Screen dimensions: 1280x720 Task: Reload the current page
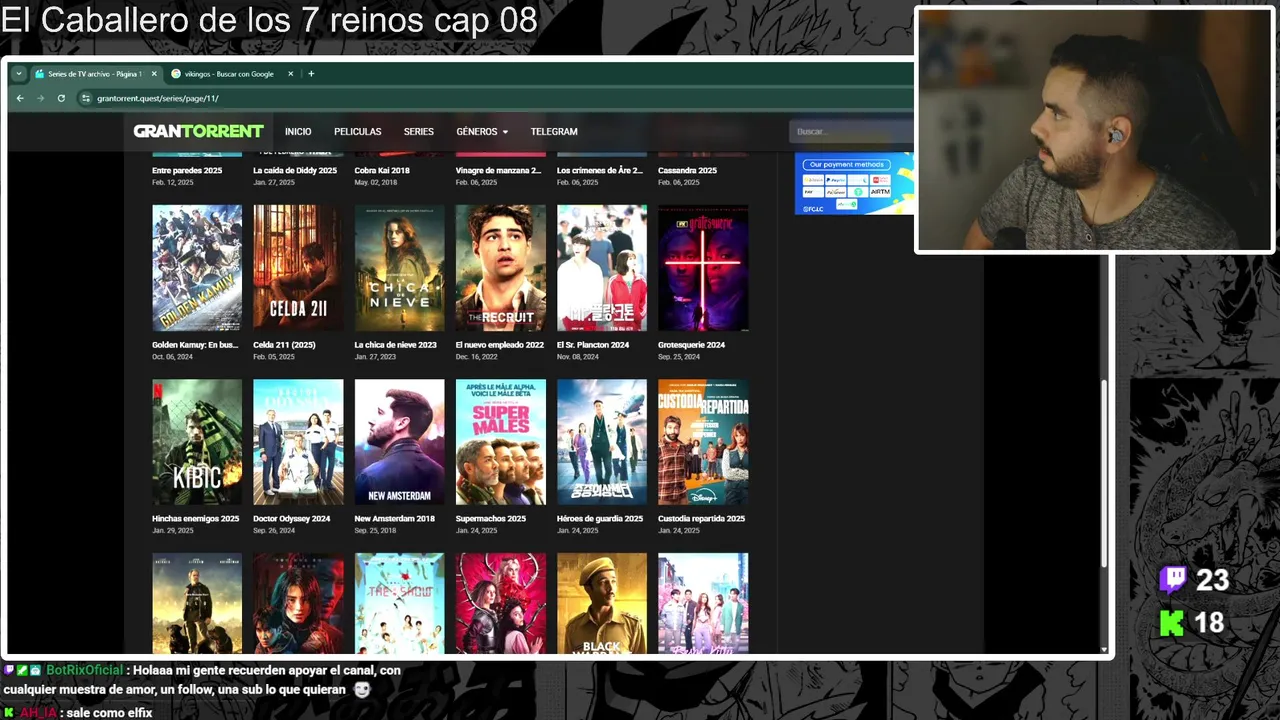[61, 98]
